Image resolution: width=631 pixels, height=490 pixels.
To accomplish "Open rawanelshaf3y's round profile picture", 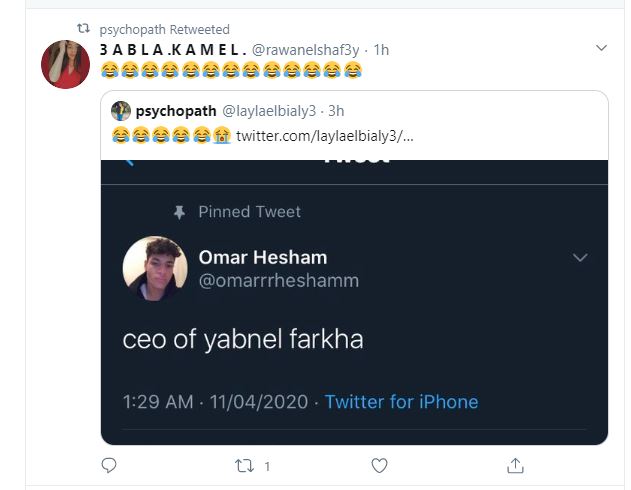I will (66, 64).
